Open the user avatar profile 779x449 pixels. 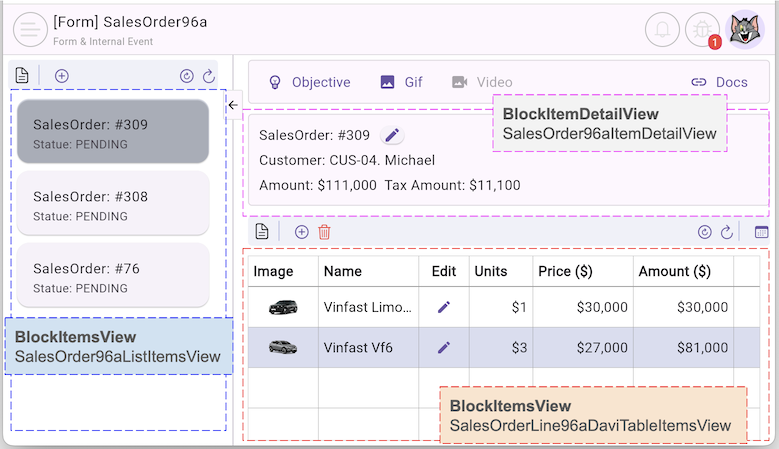tap(745, 29)
